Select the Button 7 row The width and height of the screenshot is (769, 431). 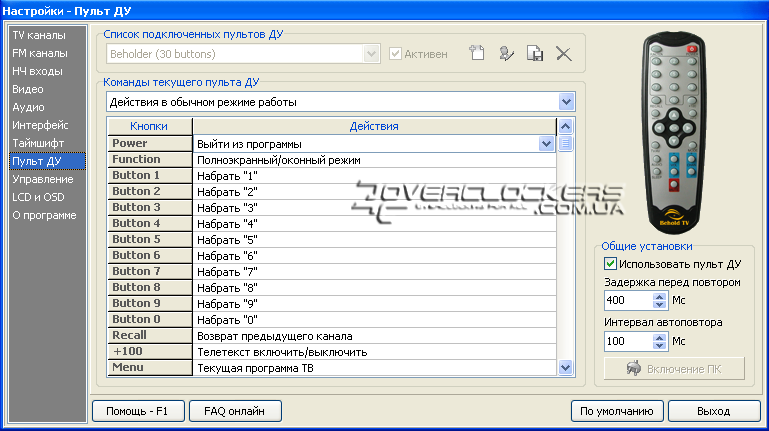[150, 271]
